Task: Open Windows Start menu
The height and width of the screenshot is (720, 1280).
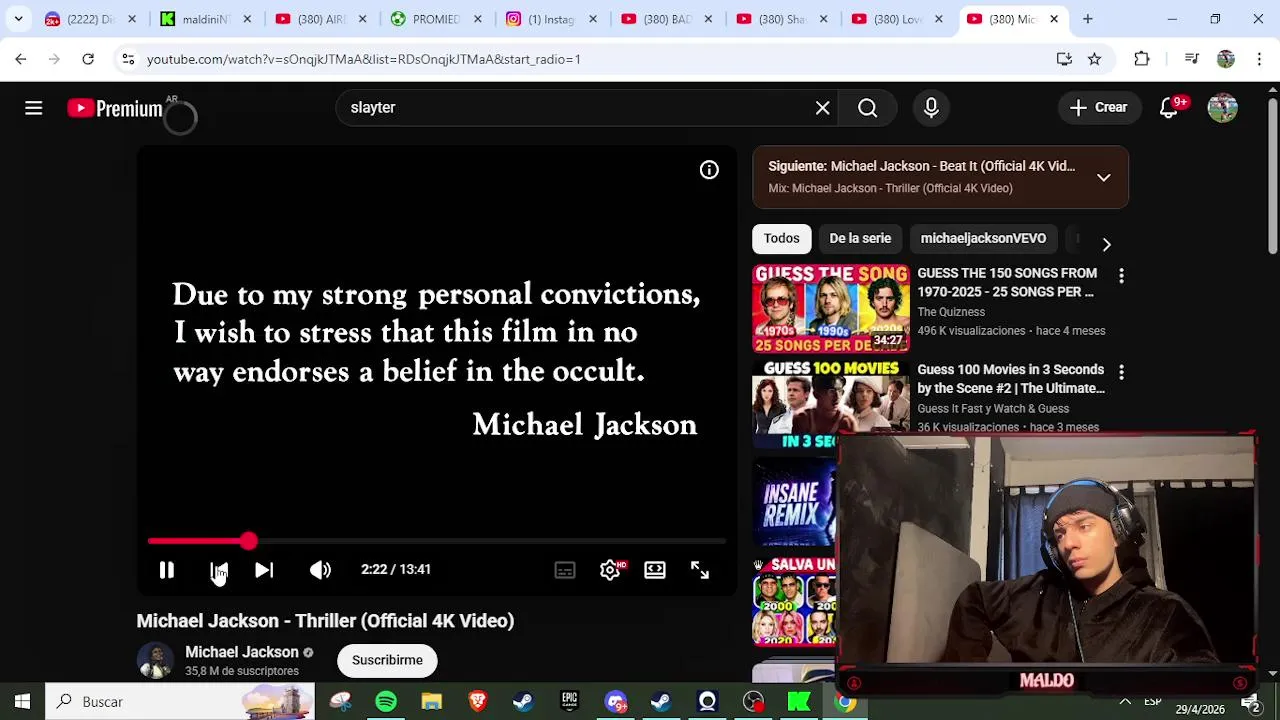Action: (x=22, y=702)
